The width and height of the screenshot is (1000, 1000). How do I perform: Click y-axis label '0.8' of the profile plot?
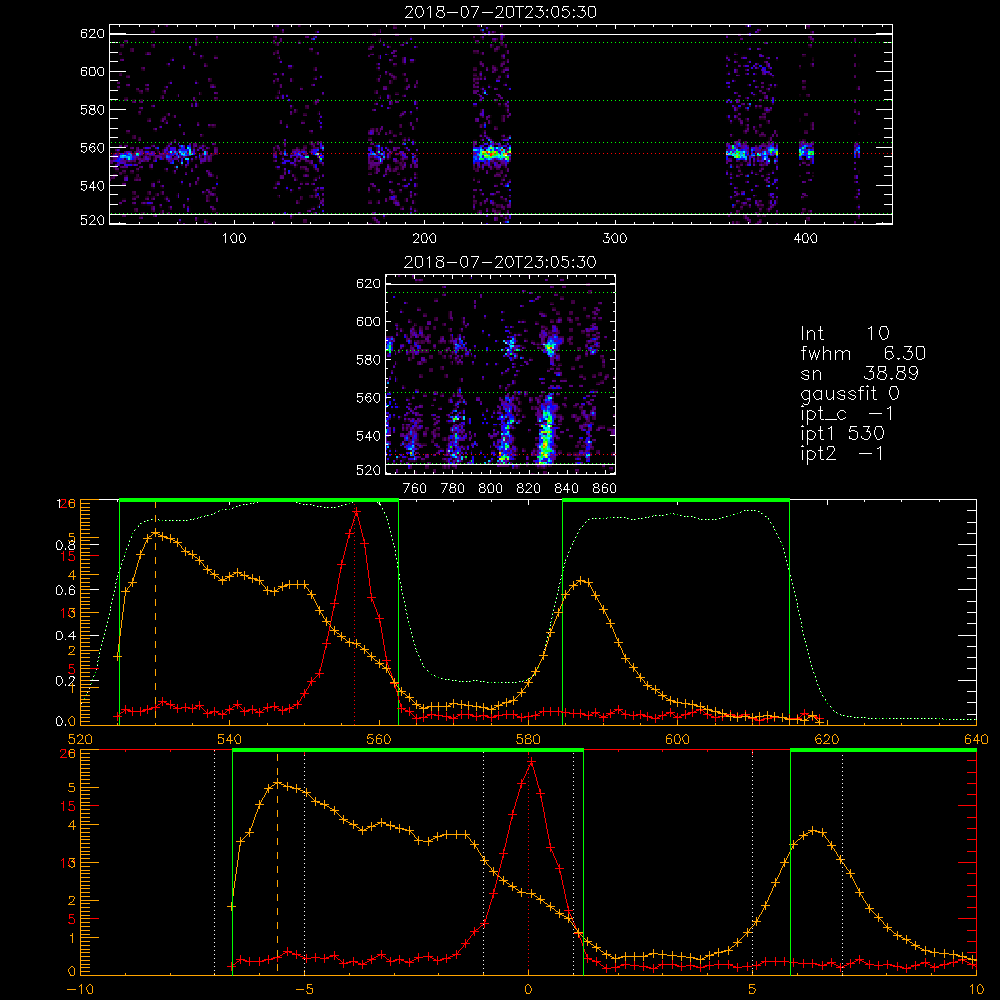[66, 545]
